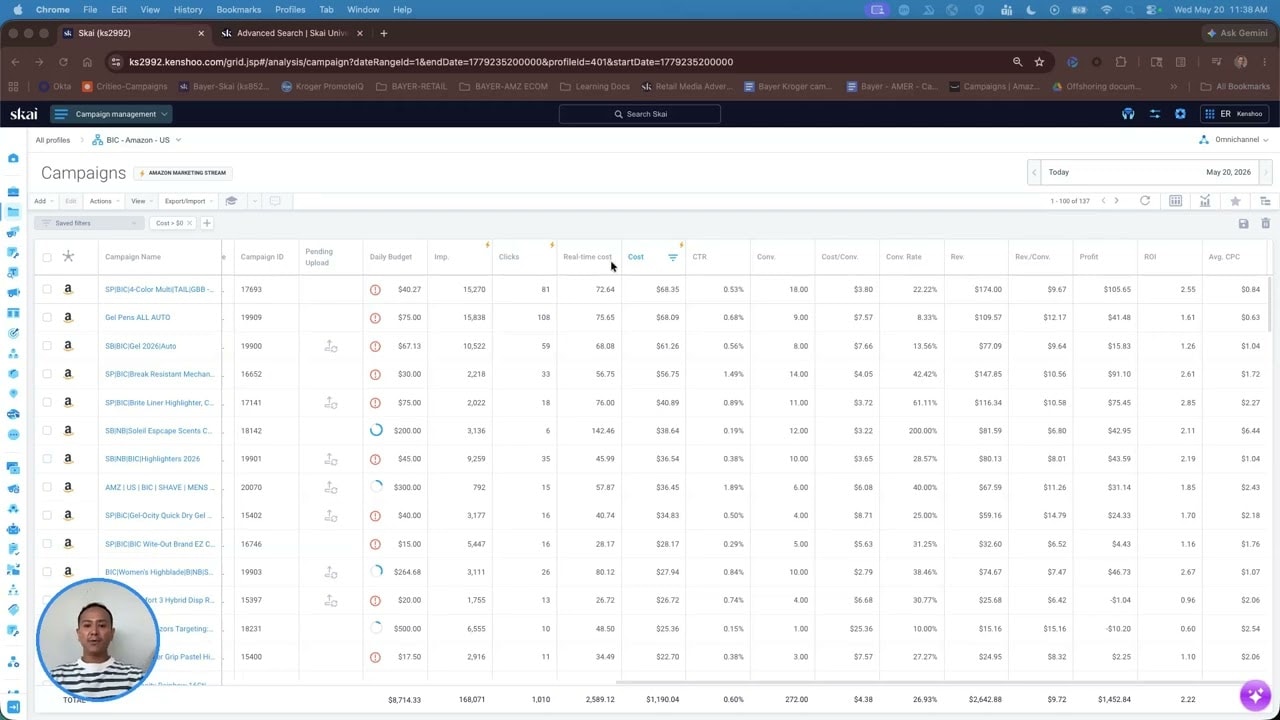Delete filters with the trash icon

click(x=1265, y=223)
